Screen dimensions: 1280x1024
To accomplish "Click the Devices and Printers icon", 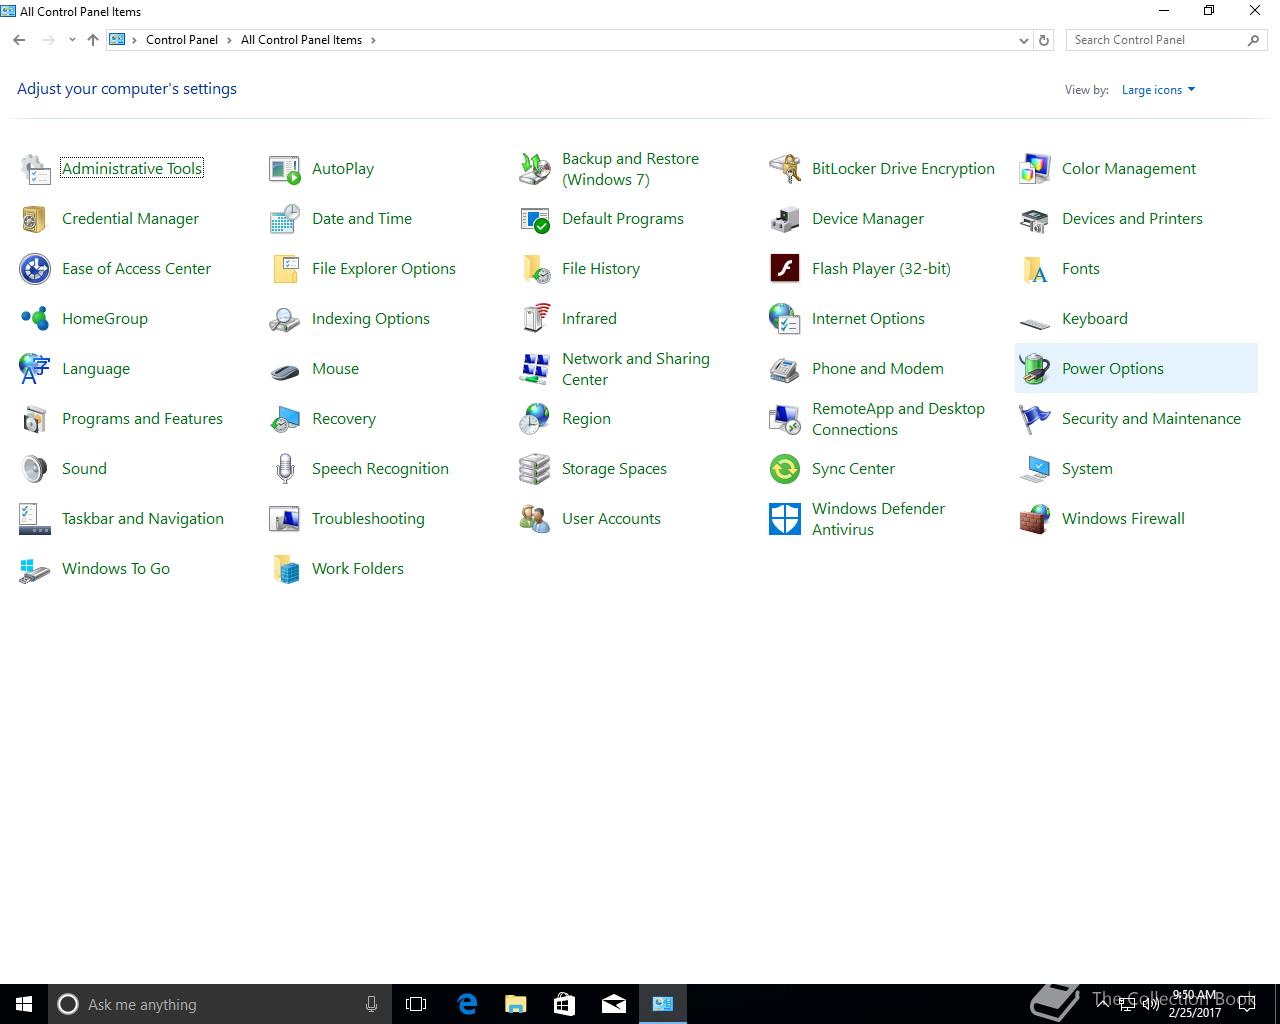I will pos(1035,219).
